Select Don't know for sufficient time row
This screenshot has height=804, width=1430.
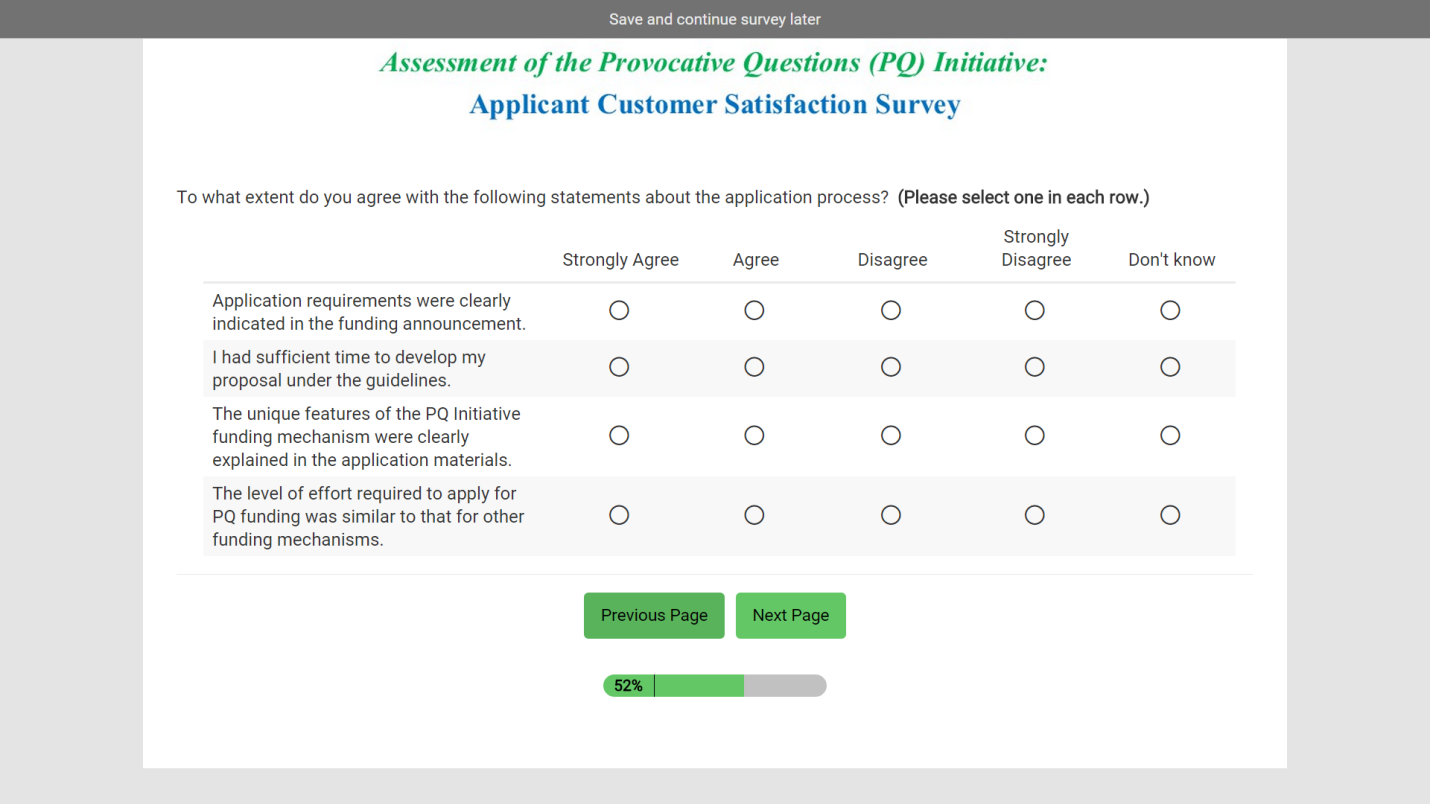(x=1170, y=367)
